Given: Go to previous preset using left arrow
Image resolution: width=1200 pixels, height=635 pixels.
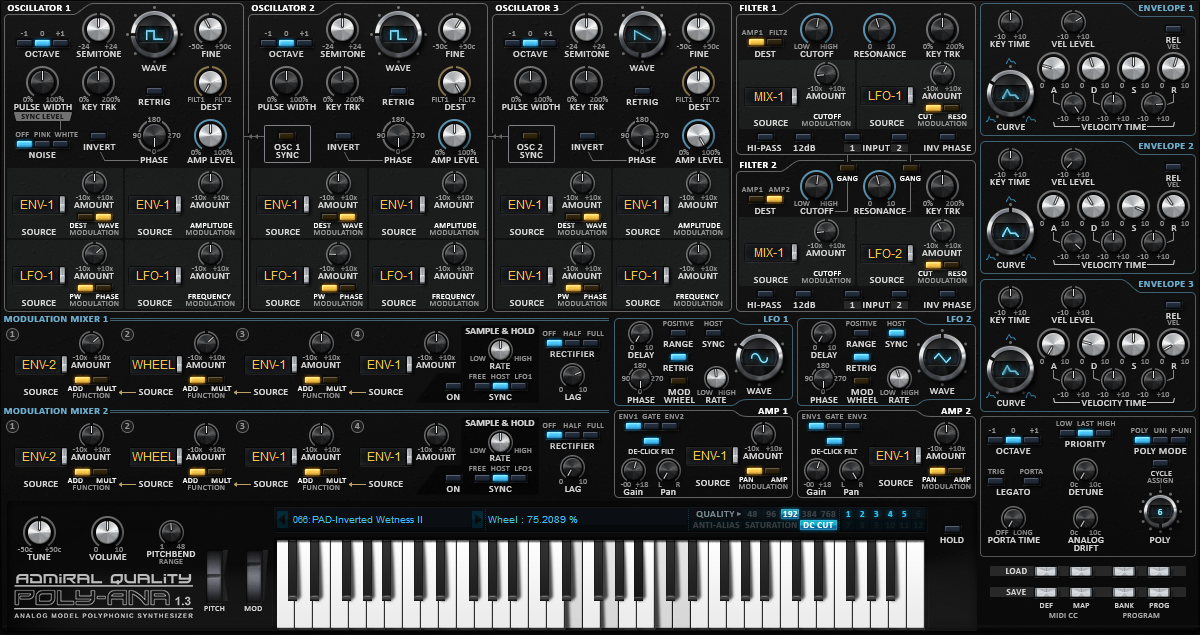Looking at the screenshot, I should click(x=282, y=519).
